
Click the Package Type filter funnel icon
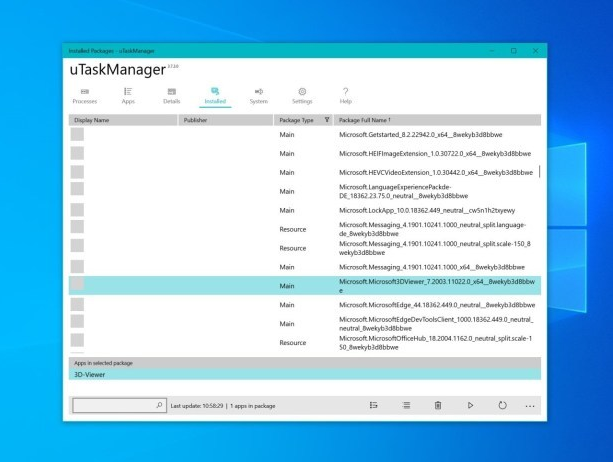(327, 120)
